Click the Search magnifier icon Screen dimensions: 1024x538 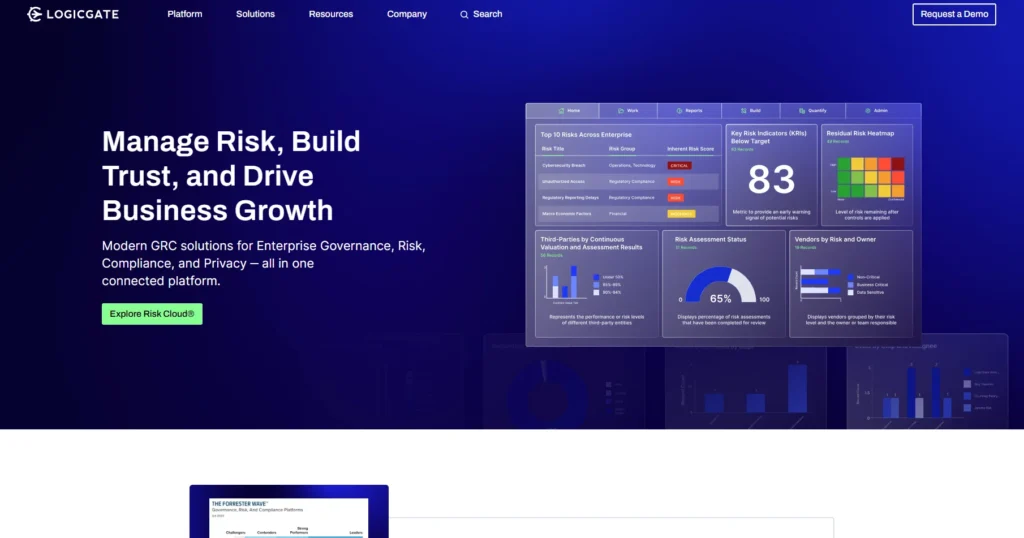[464, 15]
